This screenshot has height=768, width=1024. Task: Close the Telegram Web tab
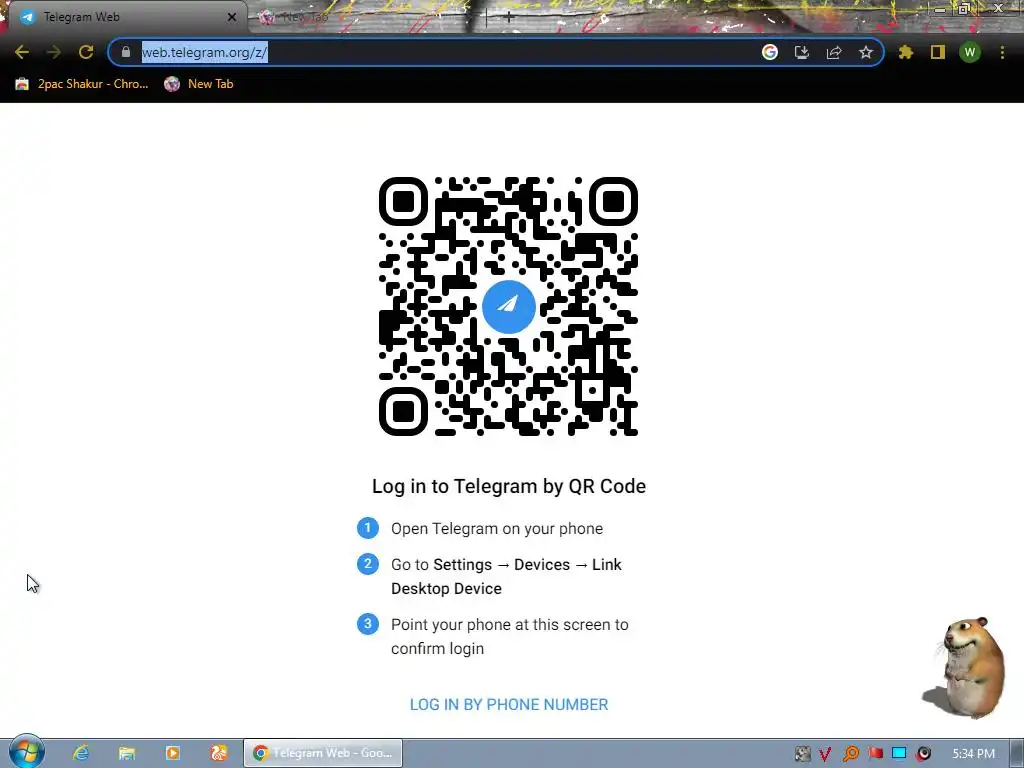click(231, 17)
